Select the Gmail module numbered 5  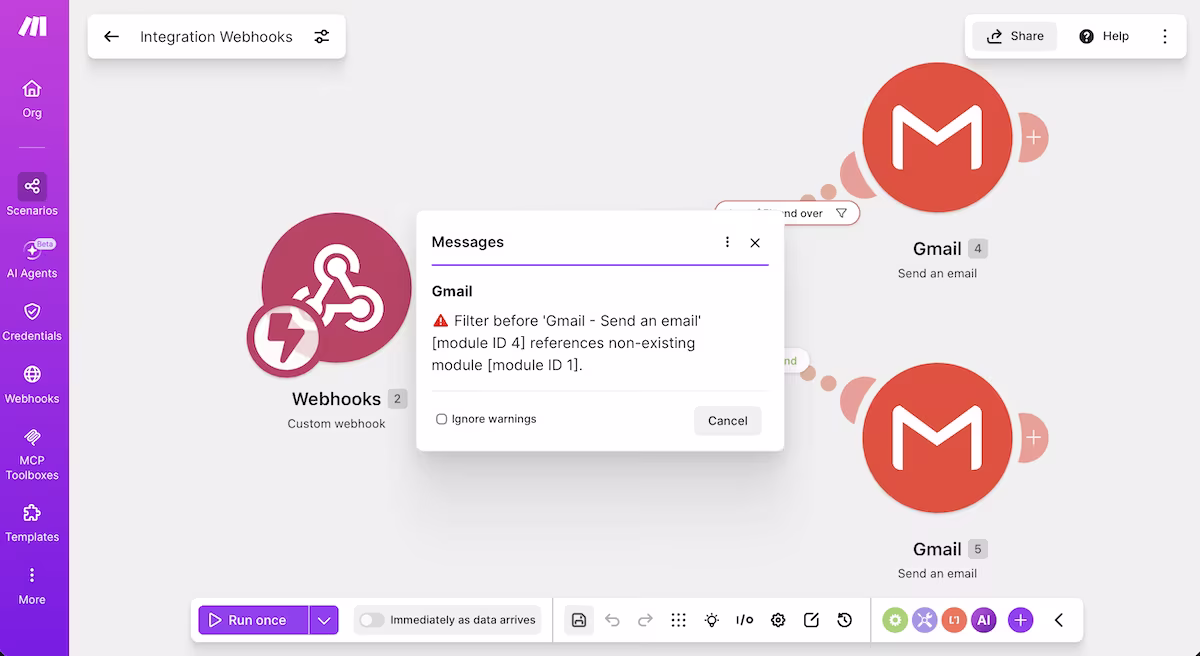[x=937, y=438]
